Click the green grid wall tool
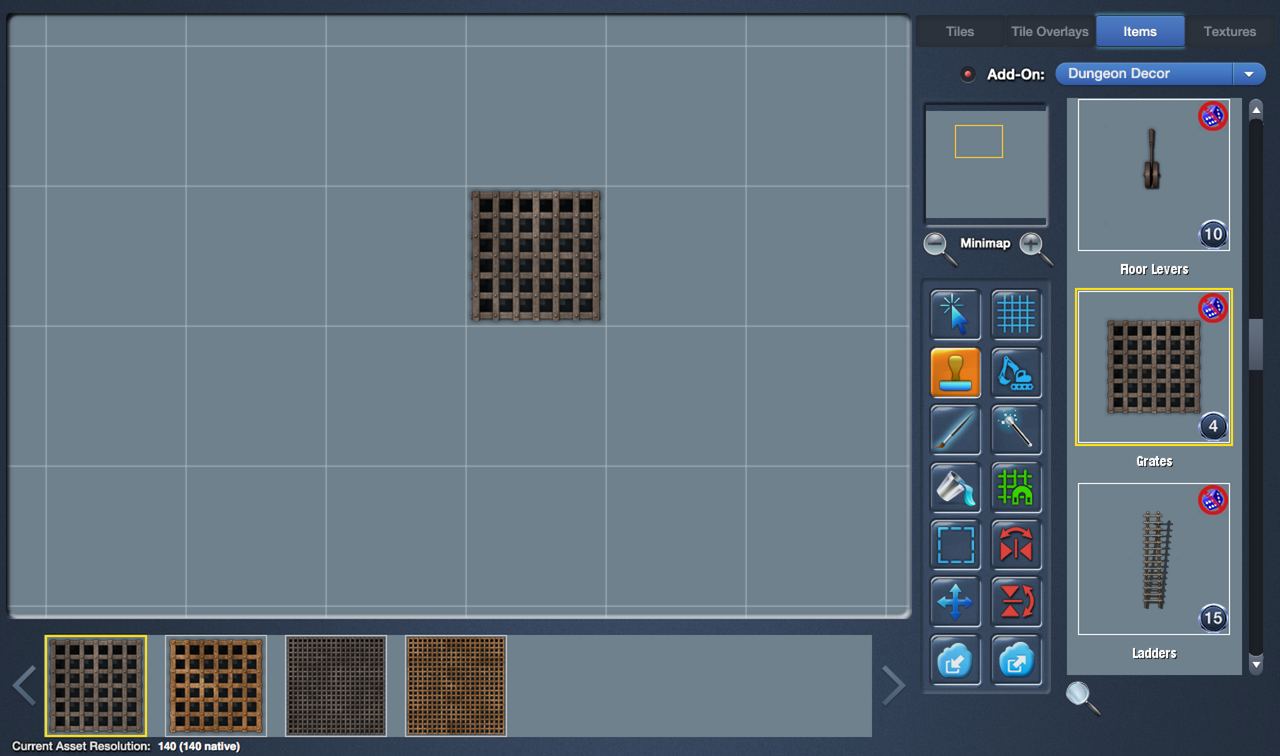The image size is (1280, 756). point(1016,487)
